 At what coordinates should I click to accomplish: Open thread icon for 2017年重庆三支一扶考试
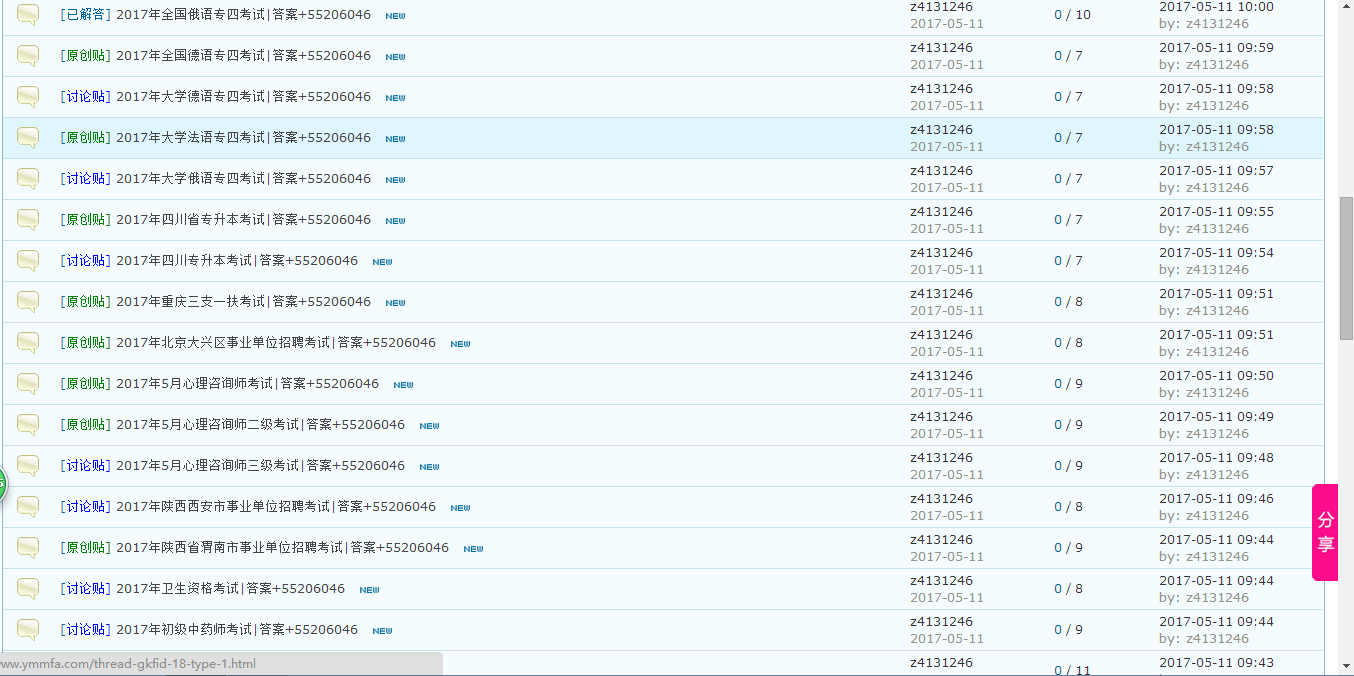pyautogui.click(x=28, y=302)
